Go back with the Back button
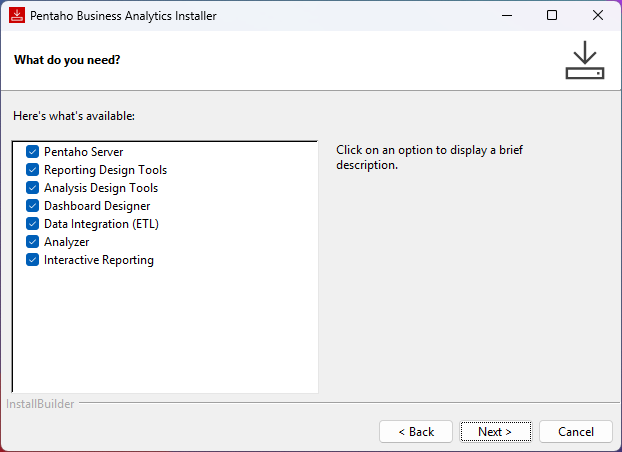622x452 pixels. [x=416, y=432]
